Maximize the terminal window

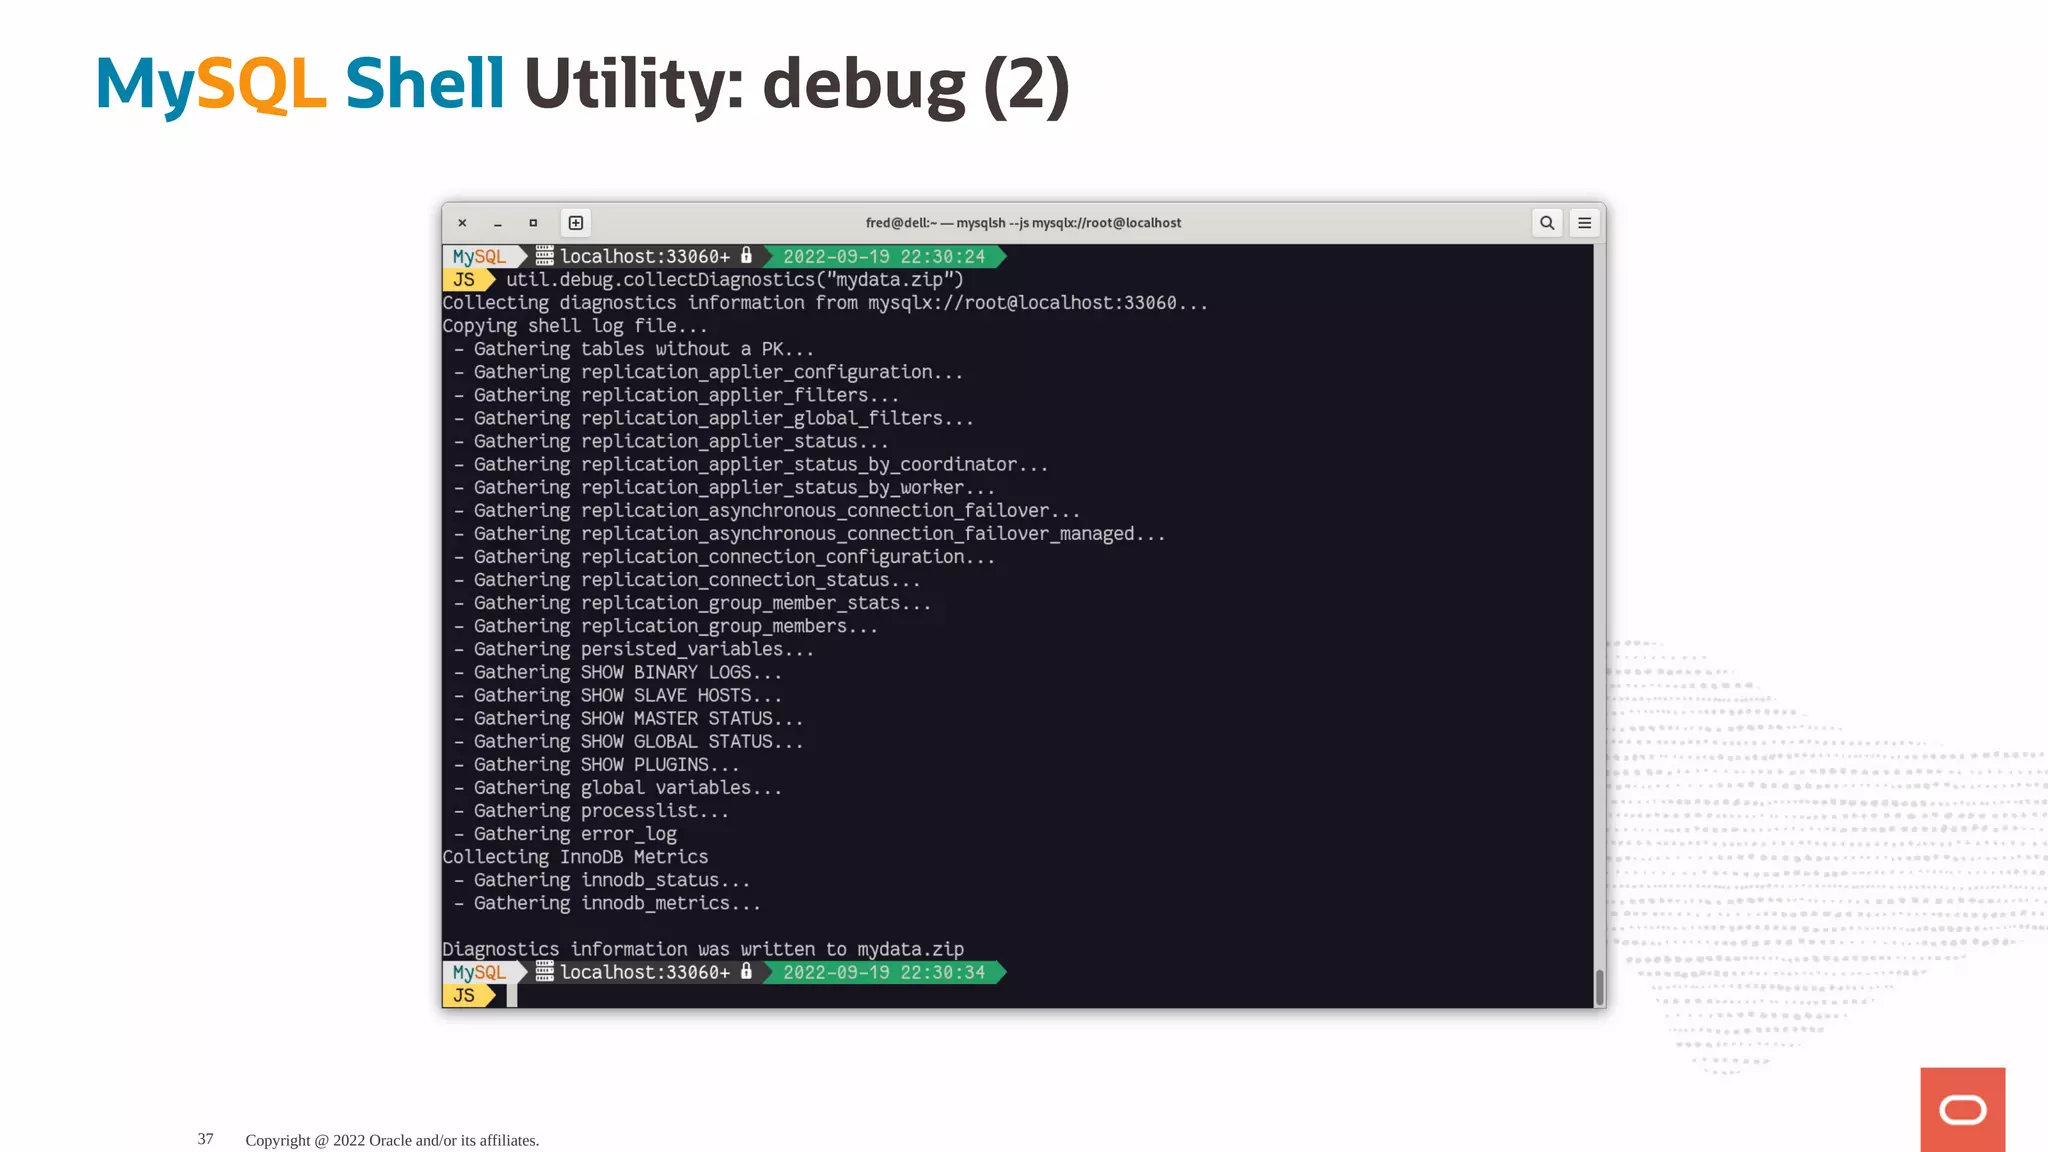pos(533,223)
